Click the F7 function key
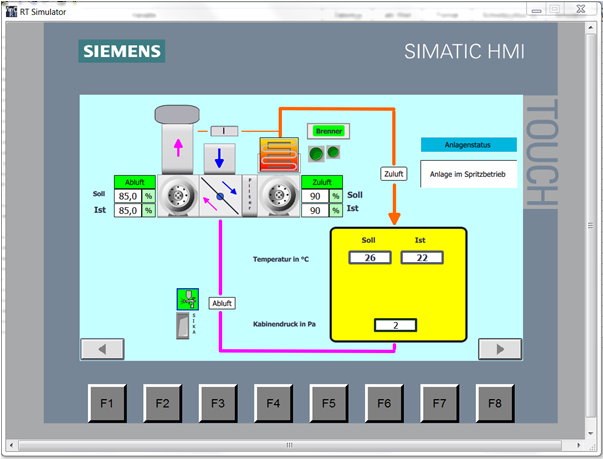Viewport: 603px width, 459px height. point(440,403)
